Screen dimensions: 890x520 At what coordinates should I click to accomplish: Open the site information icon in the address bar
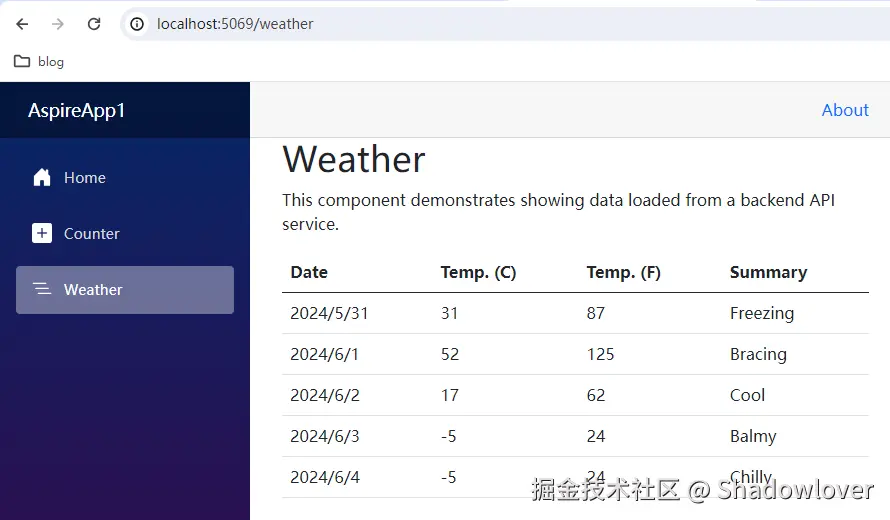[x=137, y=24]
